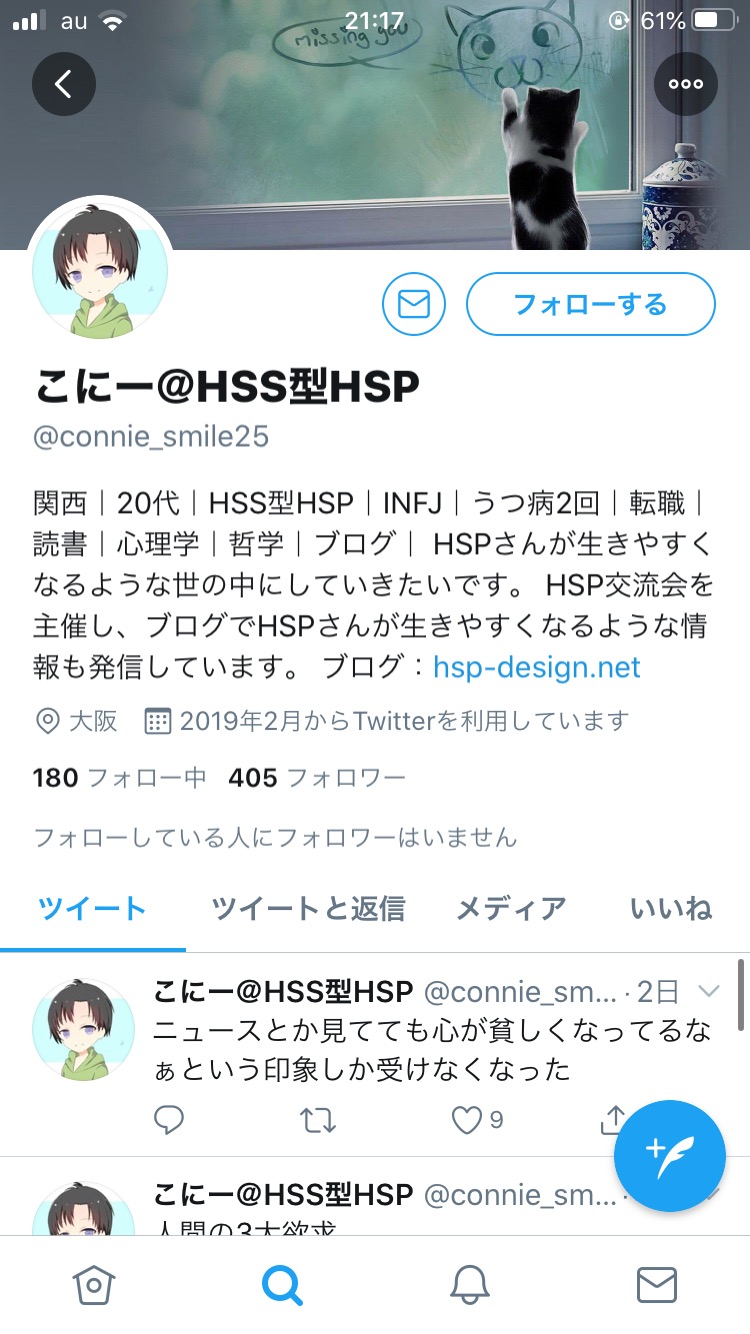
Task: Switch to いいね tab
Action: (x=671, y=908)
